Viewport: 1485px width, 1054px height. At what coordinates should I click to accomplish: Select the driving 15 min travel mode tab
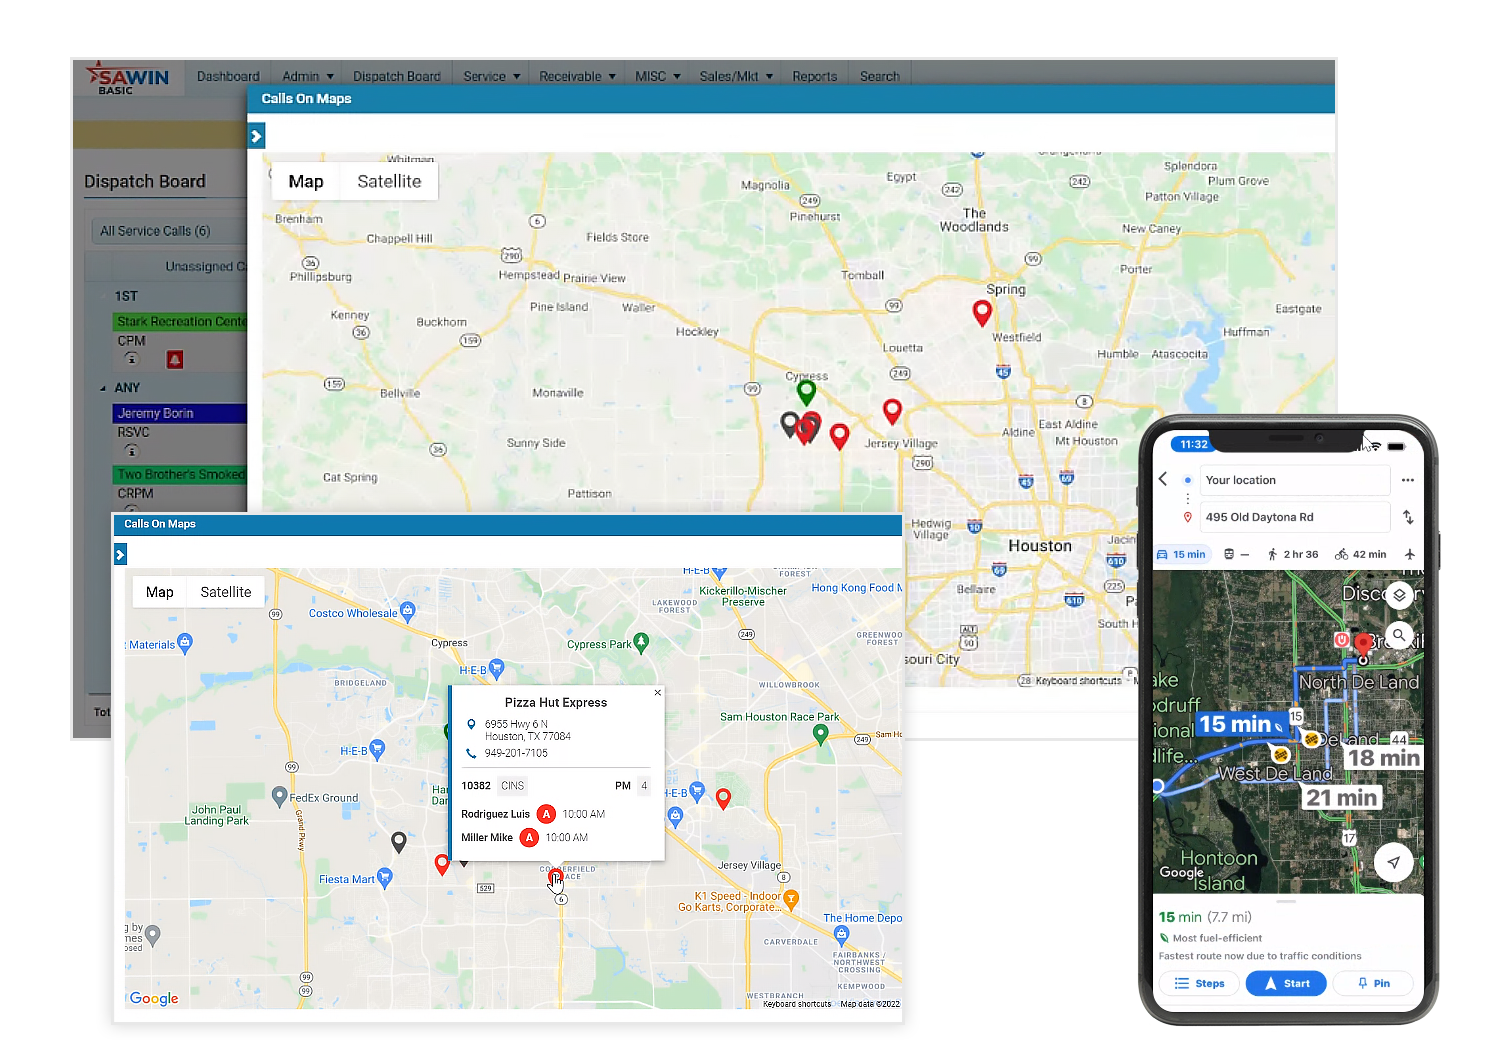pos(1181,554)
